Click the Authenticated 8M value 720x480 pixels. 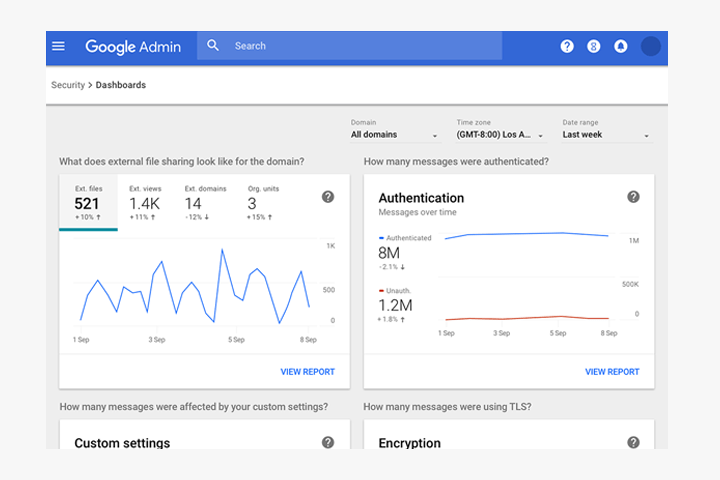click(x=389, y=253)
